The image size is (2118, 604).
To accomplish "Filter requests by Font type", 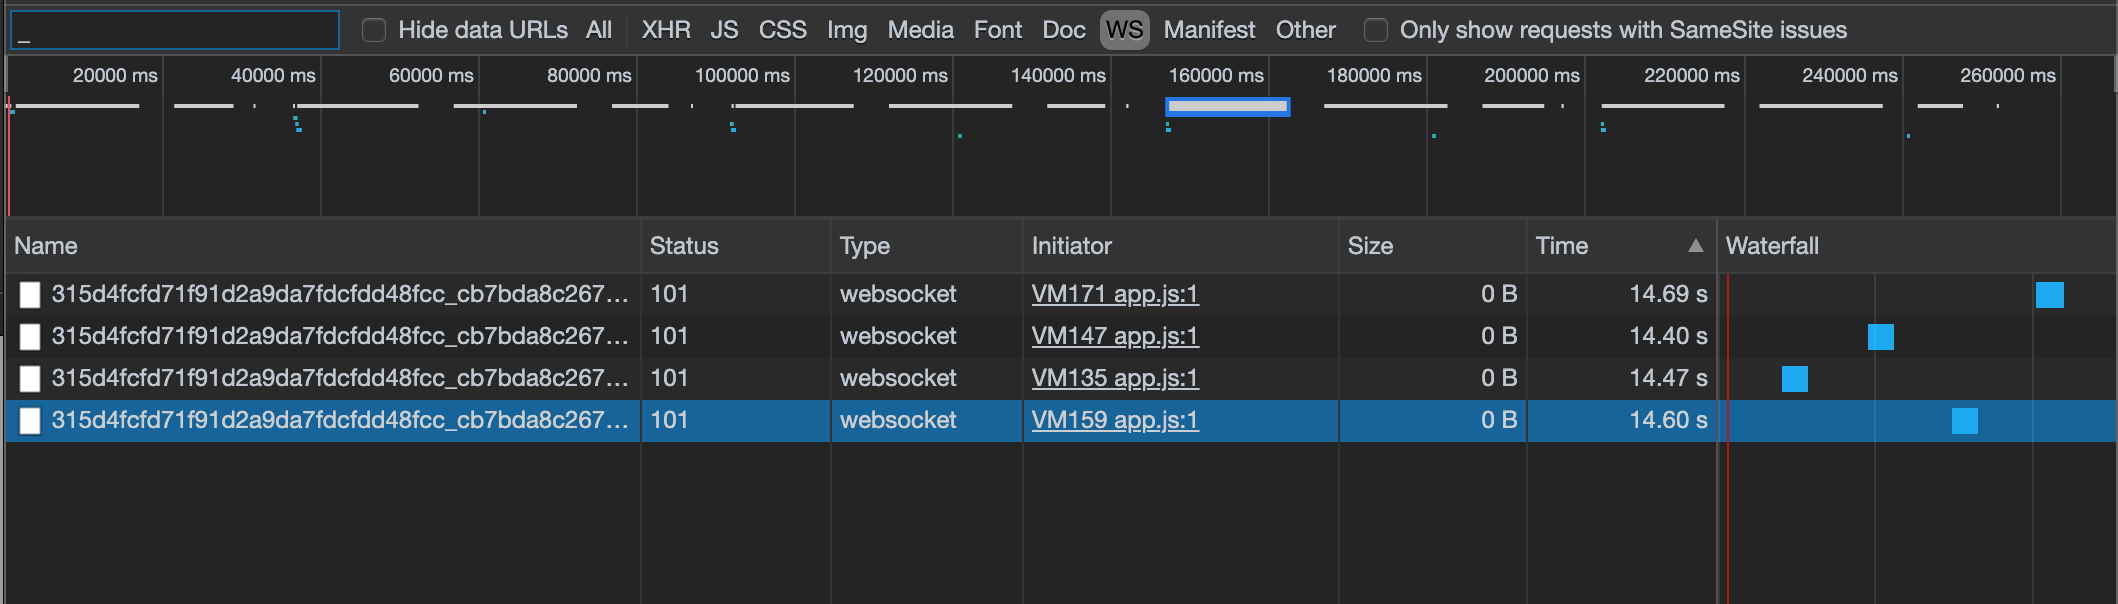I will tap(997, 29).
